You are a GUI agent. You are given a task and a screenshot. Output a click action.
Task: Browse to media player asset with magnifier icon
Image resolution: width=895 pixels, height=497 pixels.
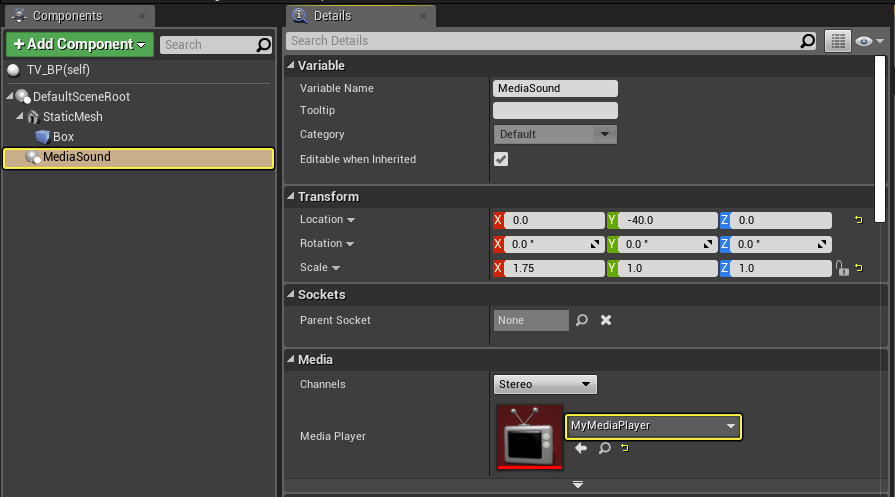pos(604,449)
